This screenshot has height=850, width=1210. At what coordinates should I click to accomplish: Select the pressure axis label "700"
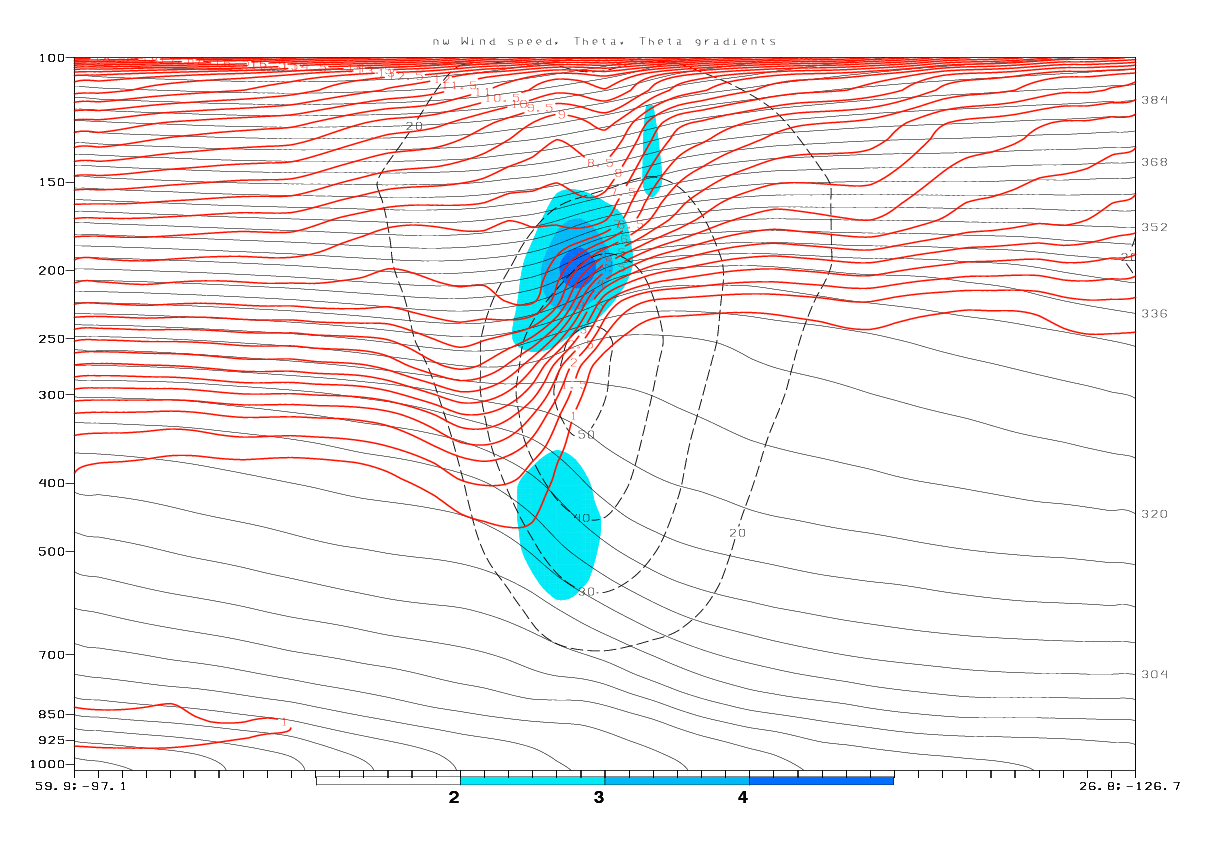[x=53, y=654]
